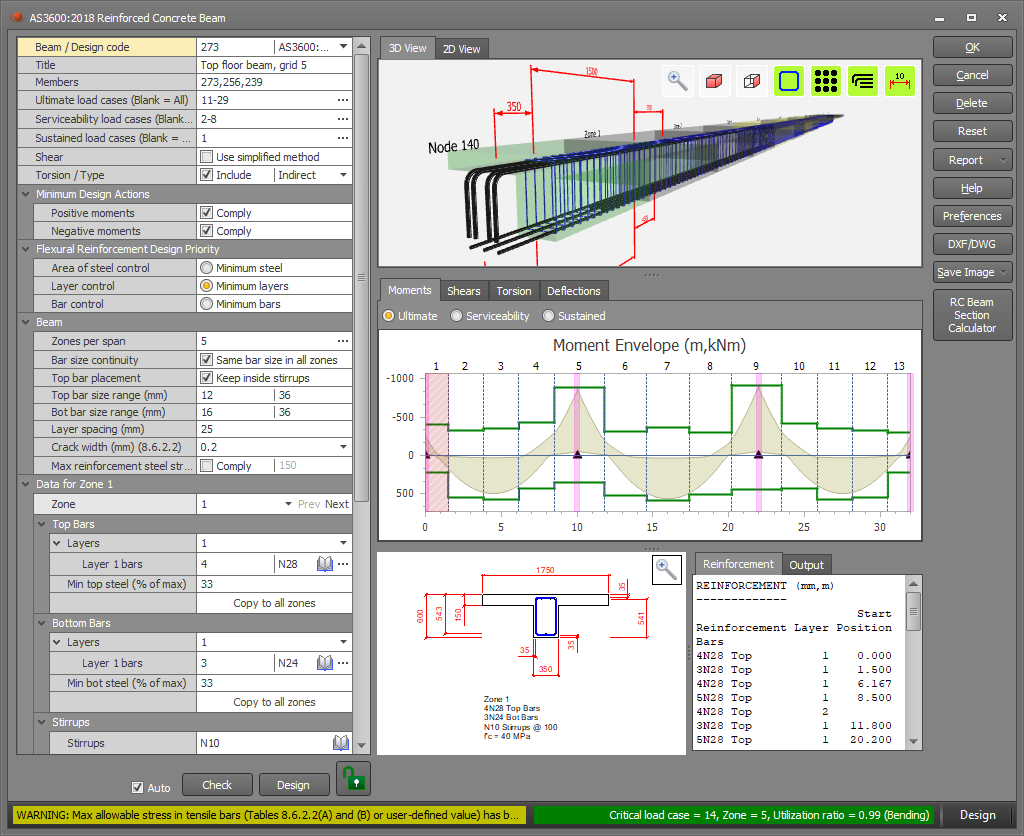The width and height of the screenshot is (1024, 836).
Task: Open the Report button dropdown
Action: (1003, 160)
